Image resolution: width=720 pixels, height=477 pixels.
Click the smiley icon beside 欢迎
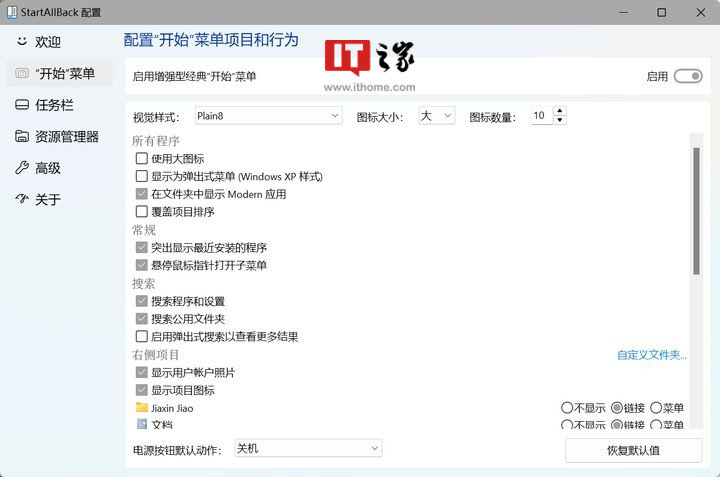click(x=22, y=41)
